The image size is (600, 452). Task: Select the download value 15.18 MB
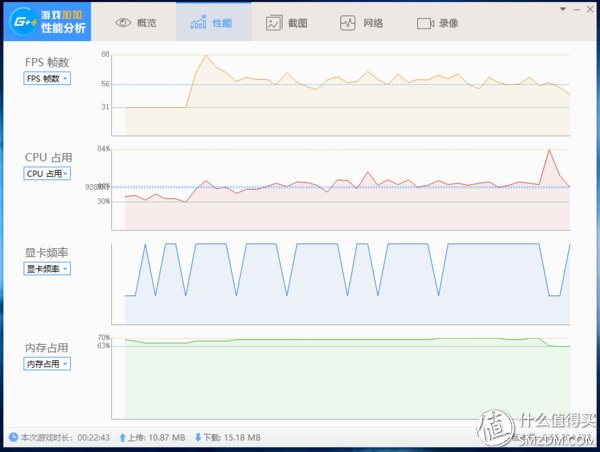coord(242,437)
